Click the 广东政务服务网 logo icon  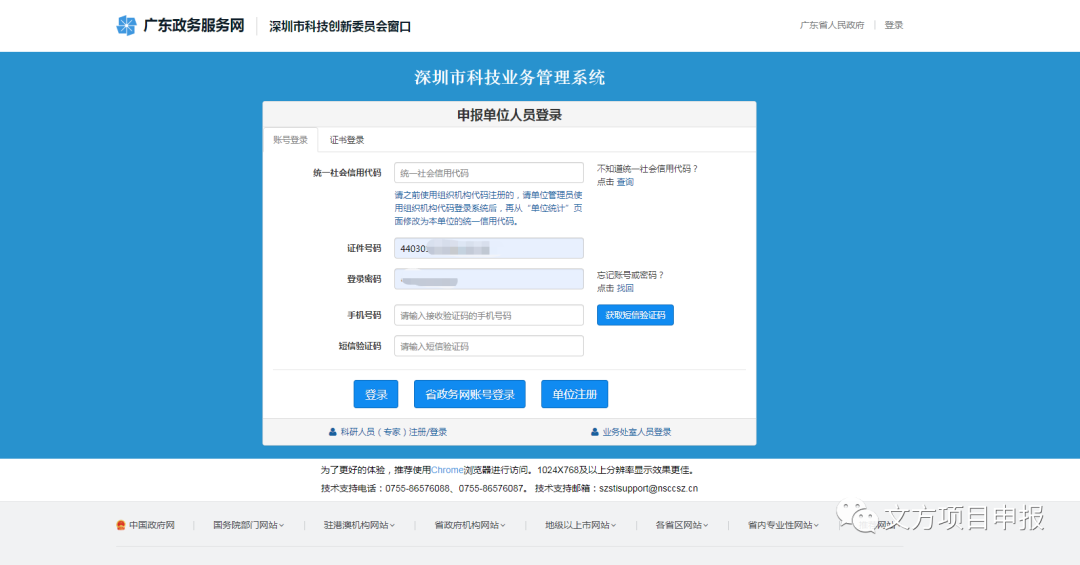[x=127, y=25]
